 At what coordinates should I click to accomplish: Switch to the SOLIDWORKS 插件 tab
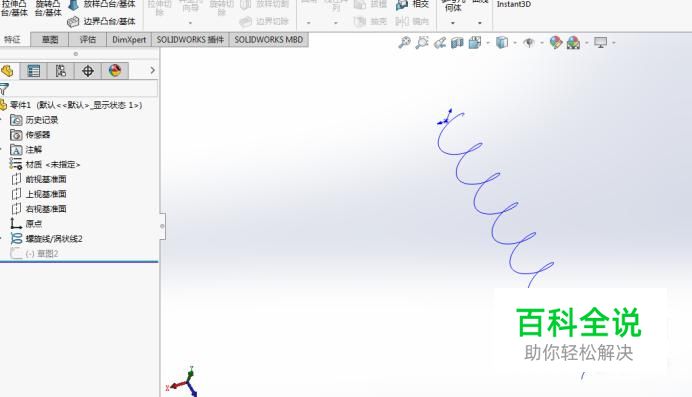(190, 39)
